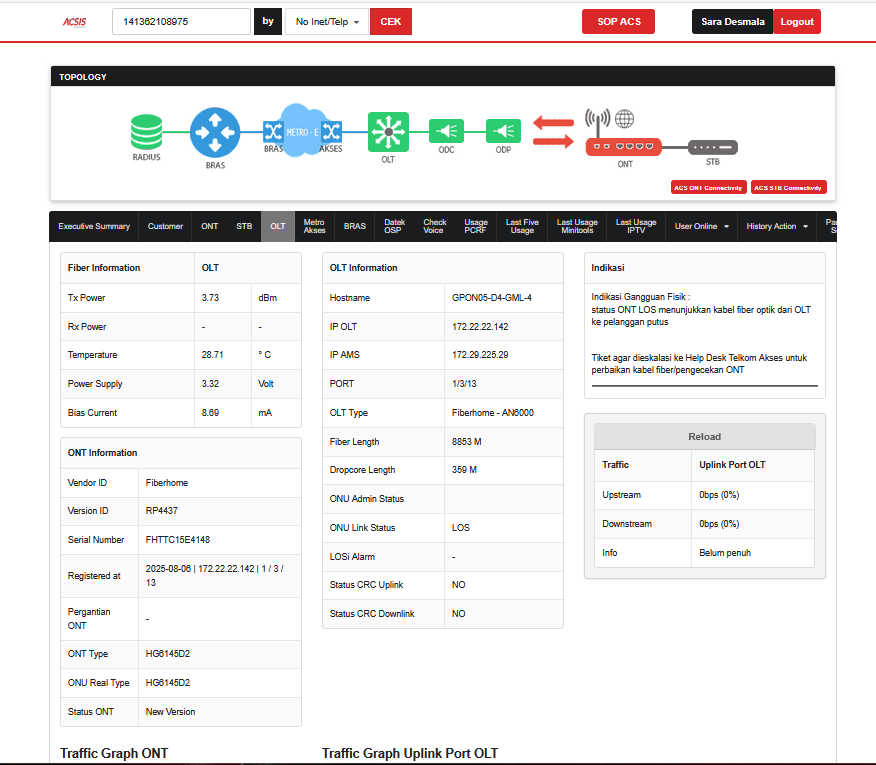Click the OLT icon in topology
Image resolution: width=876 pixels, height=765 pixels.
(388, 132)
